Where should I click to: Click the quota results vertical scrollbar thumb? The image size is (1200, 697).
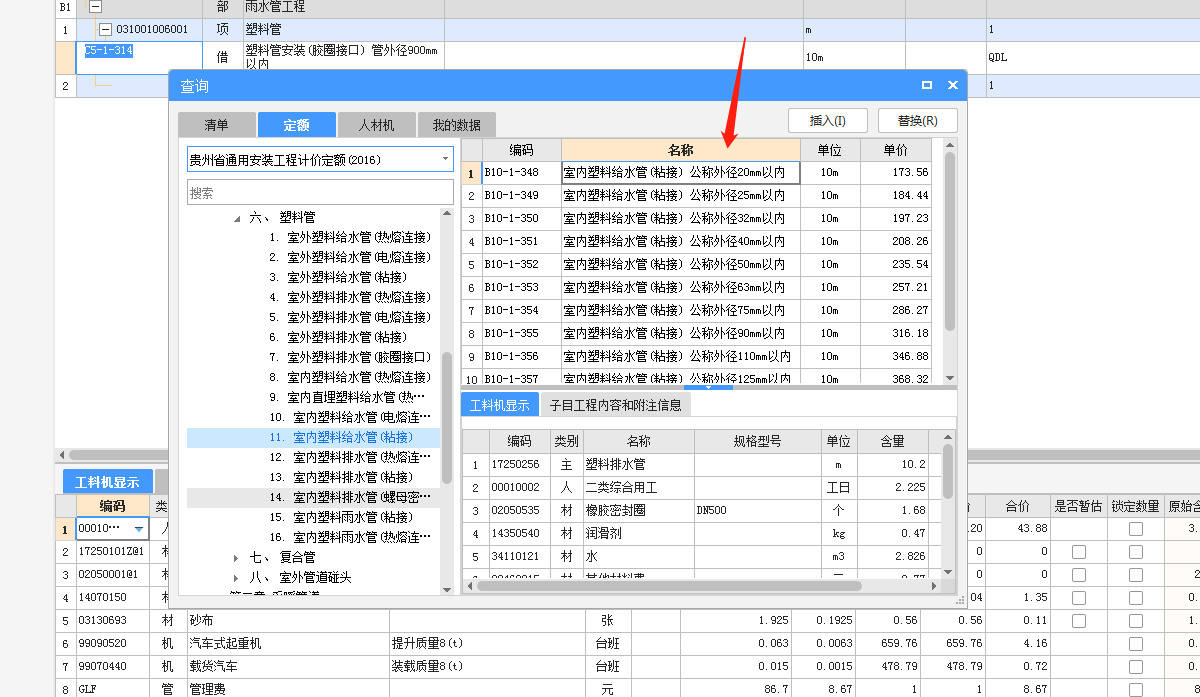click(x=950, y=242)
